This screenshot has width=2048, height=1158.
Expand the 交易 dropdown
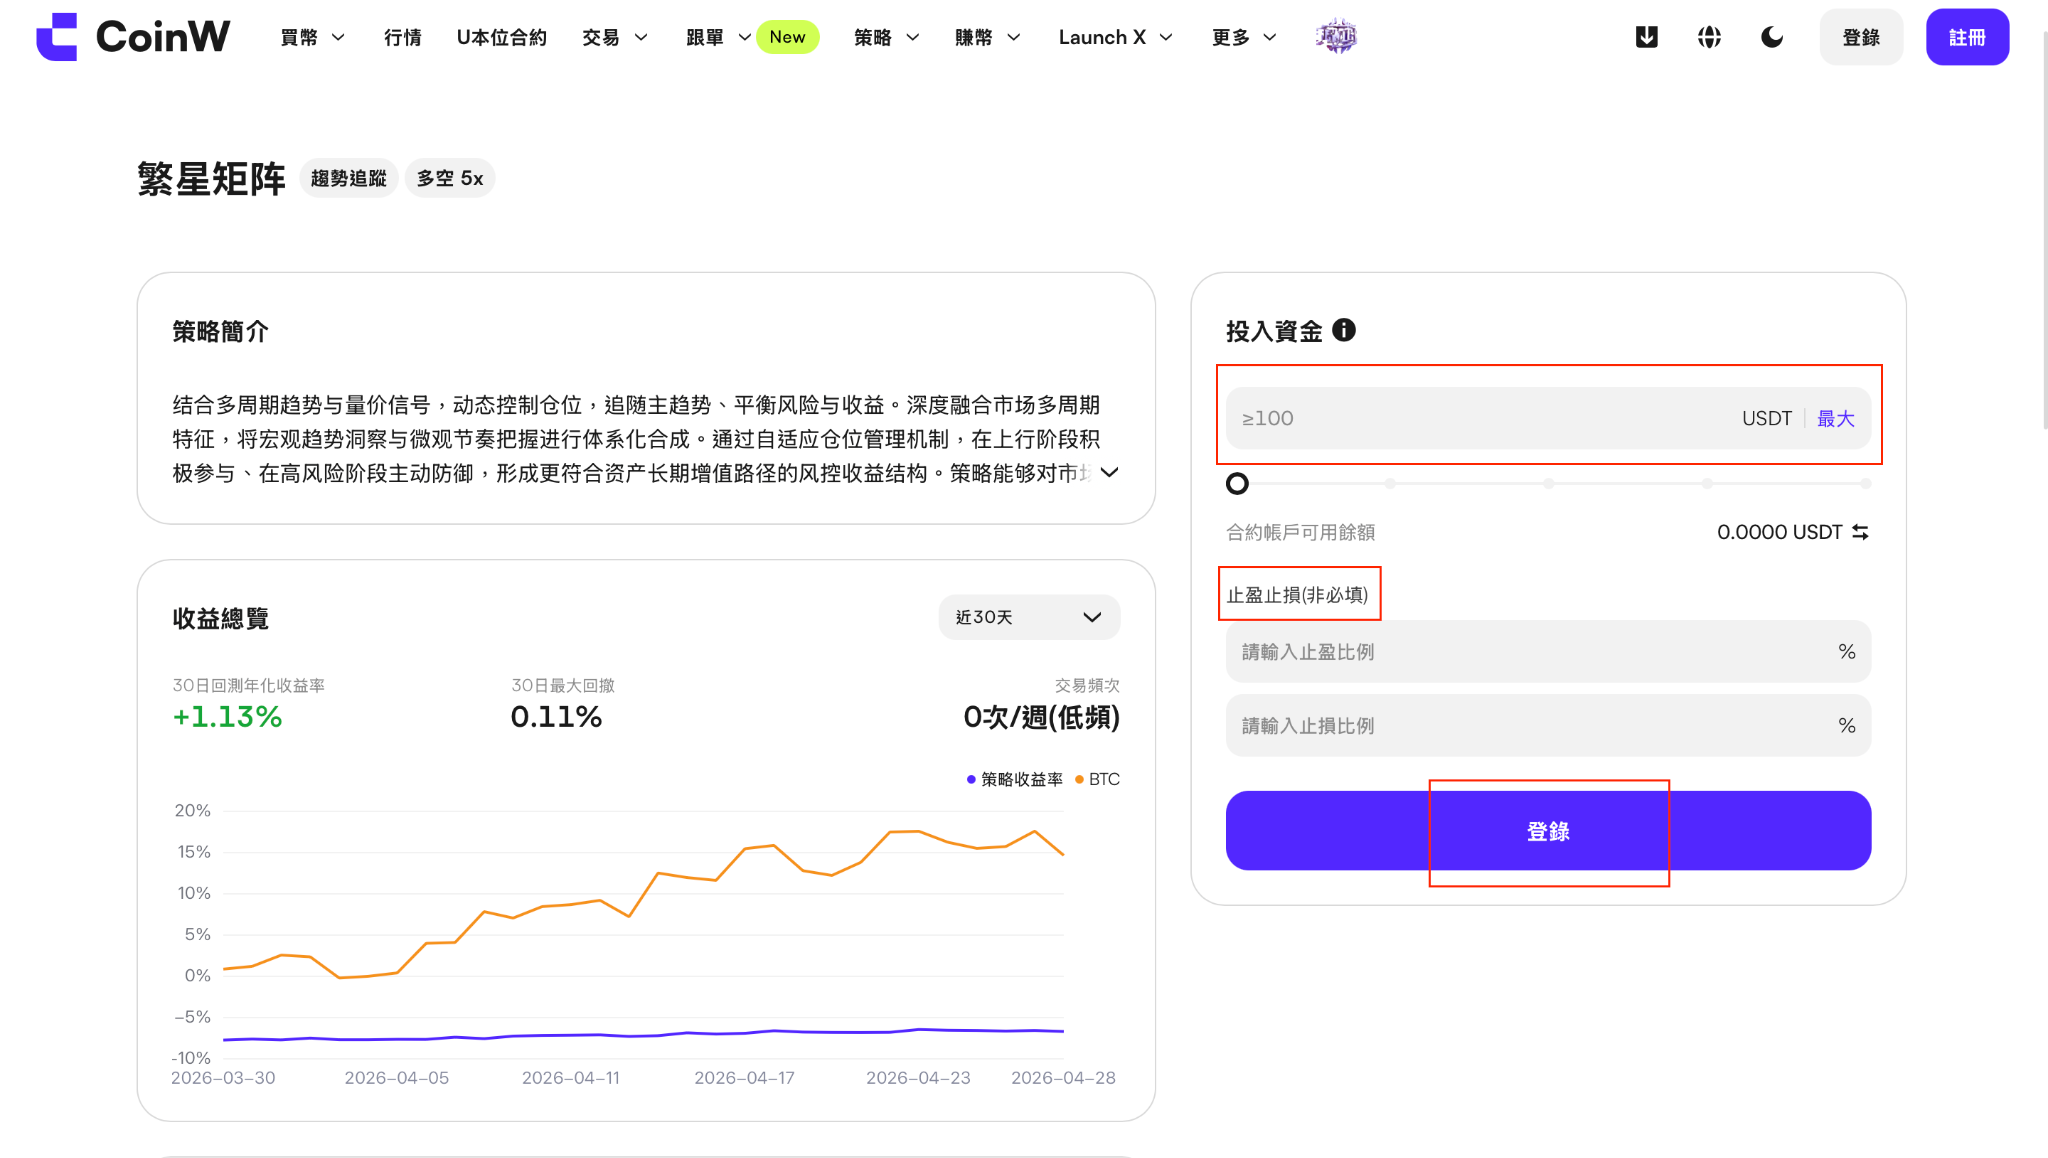click(615, 37)
